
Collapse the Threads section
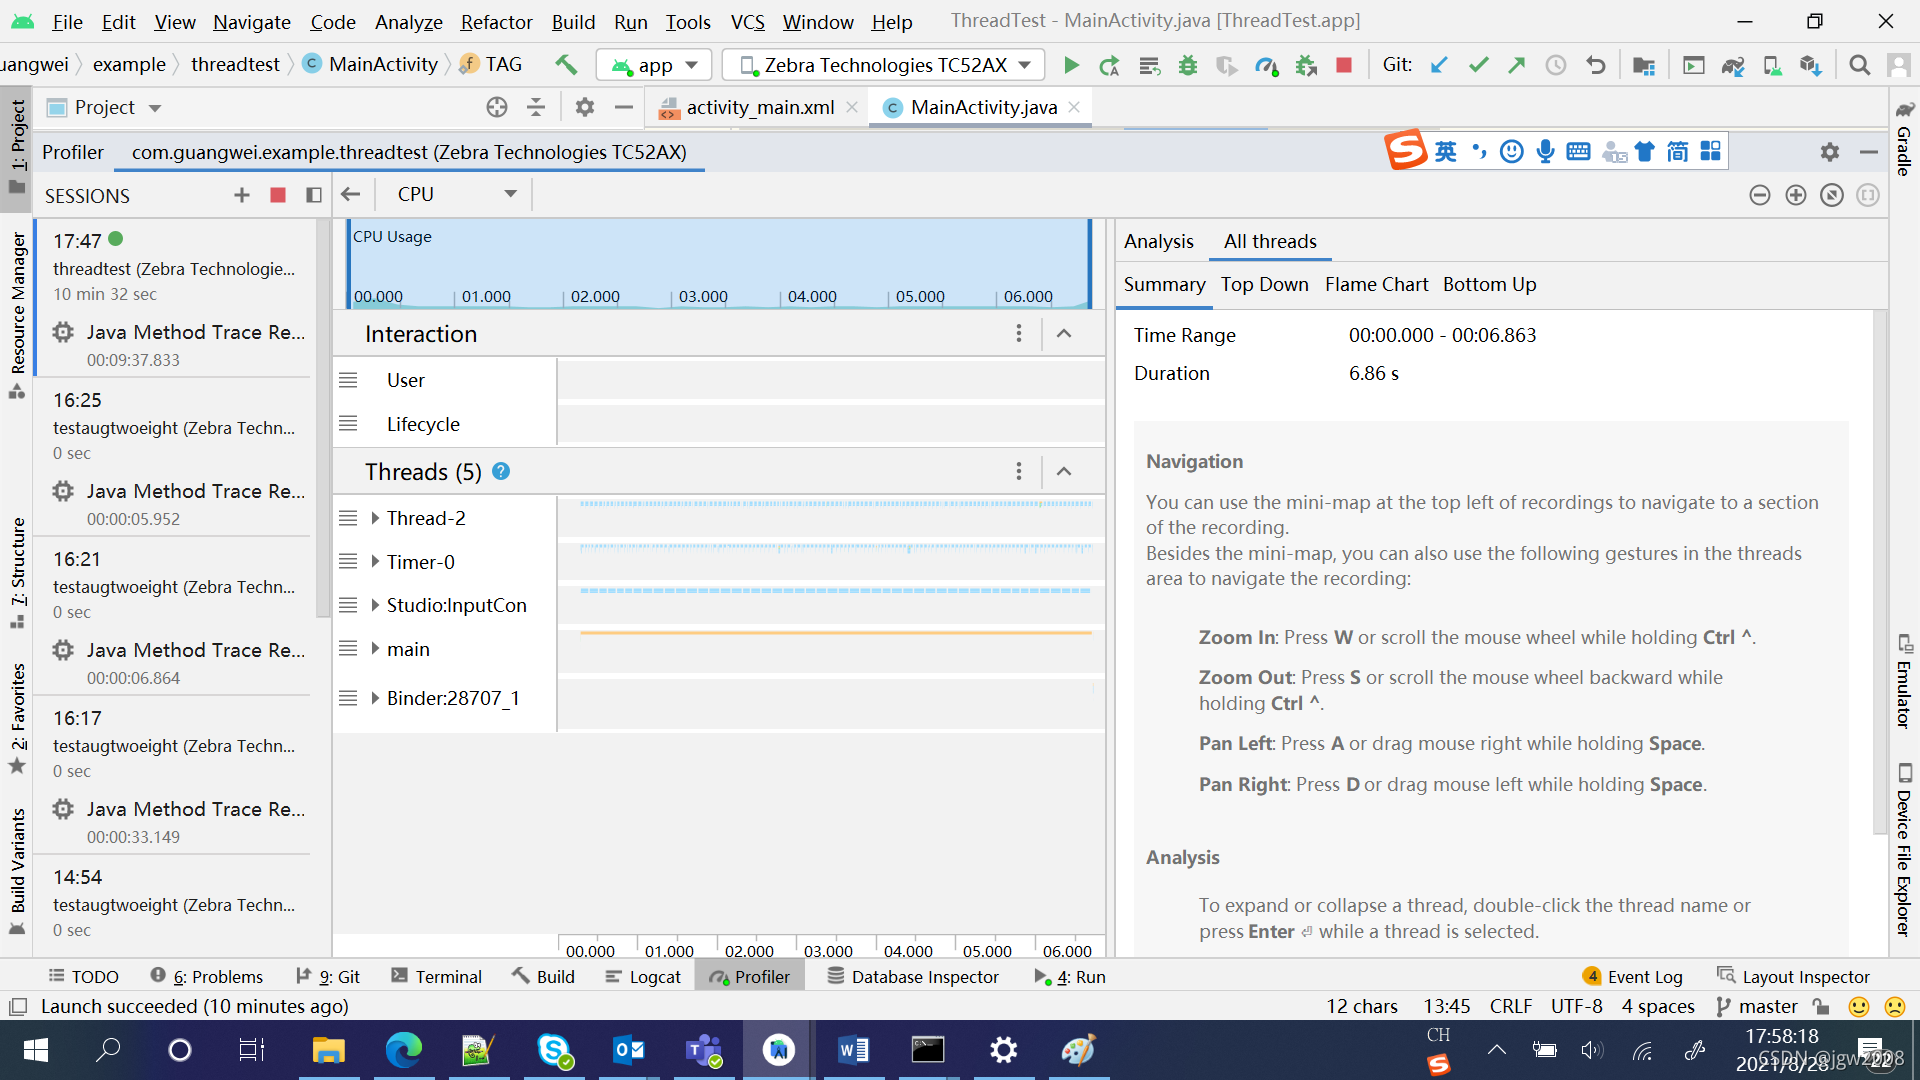point(1064,471)
